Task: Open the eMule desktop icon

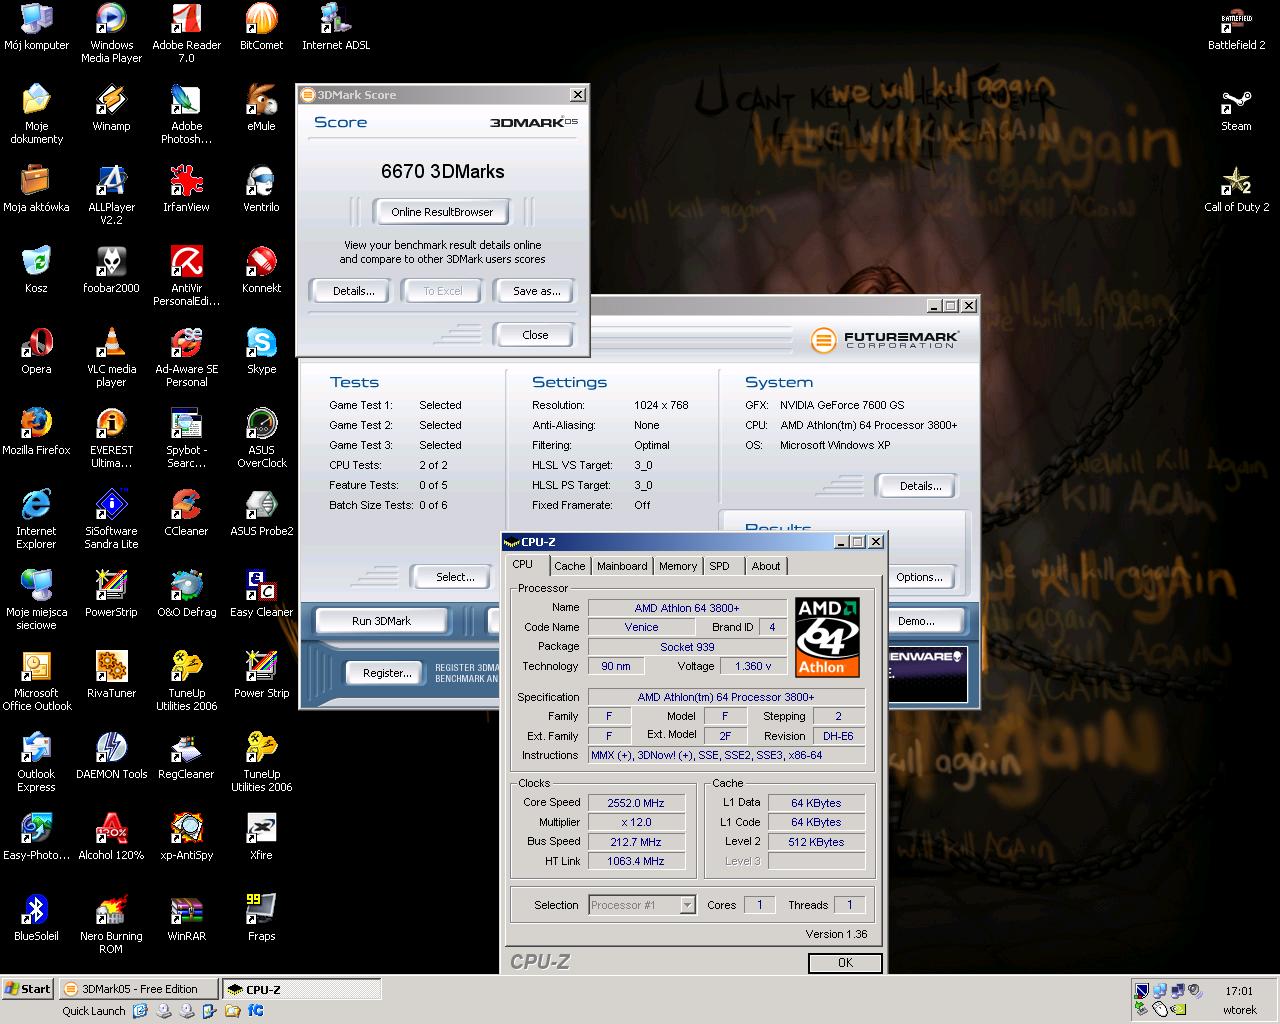Action: pyautogui.click(x=261, y=109)
